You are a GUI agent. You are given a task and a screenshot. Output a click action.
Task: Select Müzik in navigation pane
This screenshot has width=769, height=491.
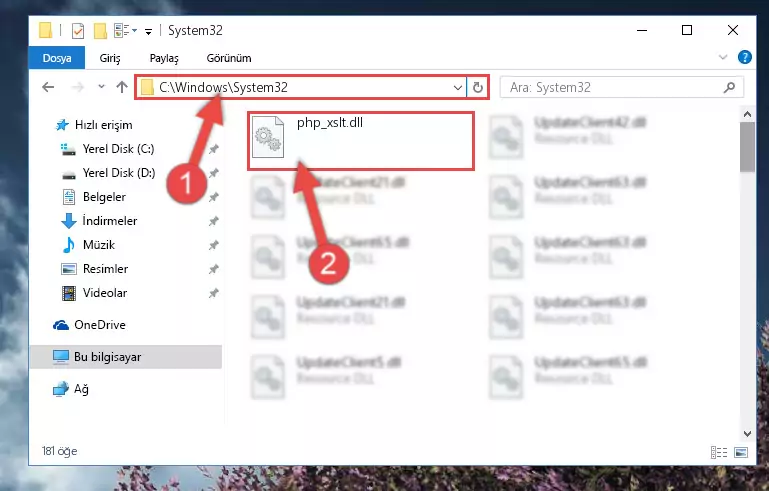[x=99, y=245]
